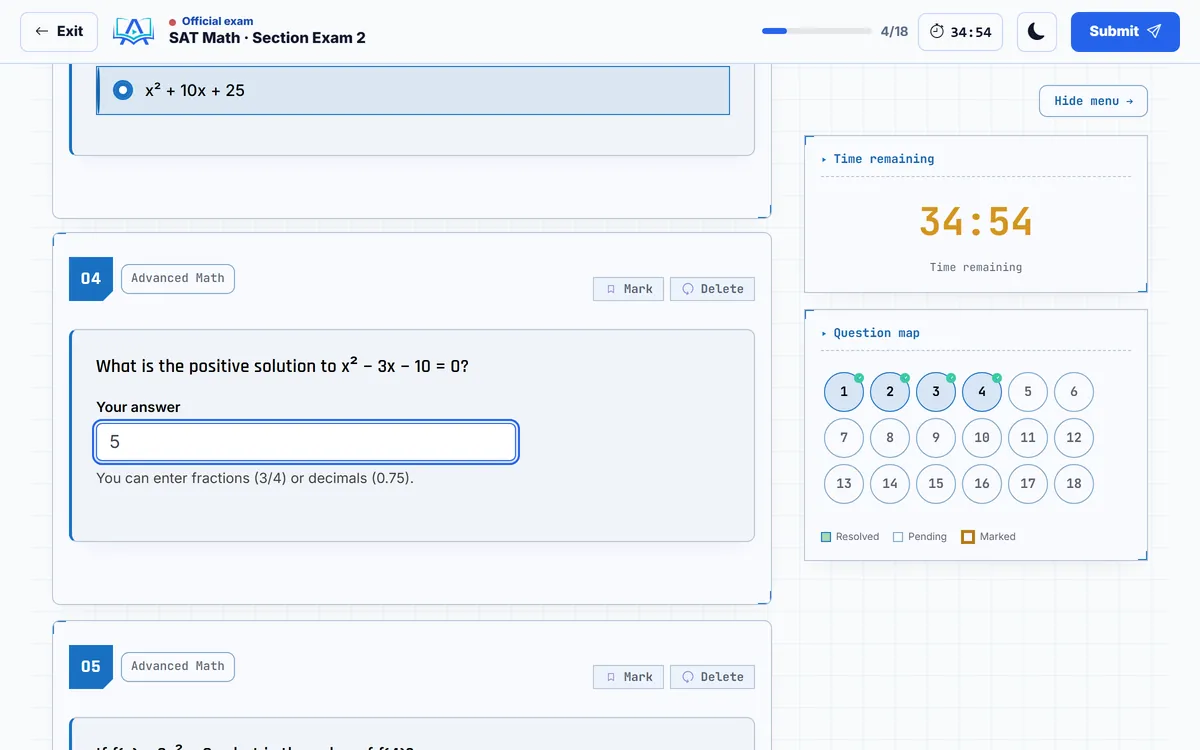Open question 13 in question map

click(x=844, y=484)
